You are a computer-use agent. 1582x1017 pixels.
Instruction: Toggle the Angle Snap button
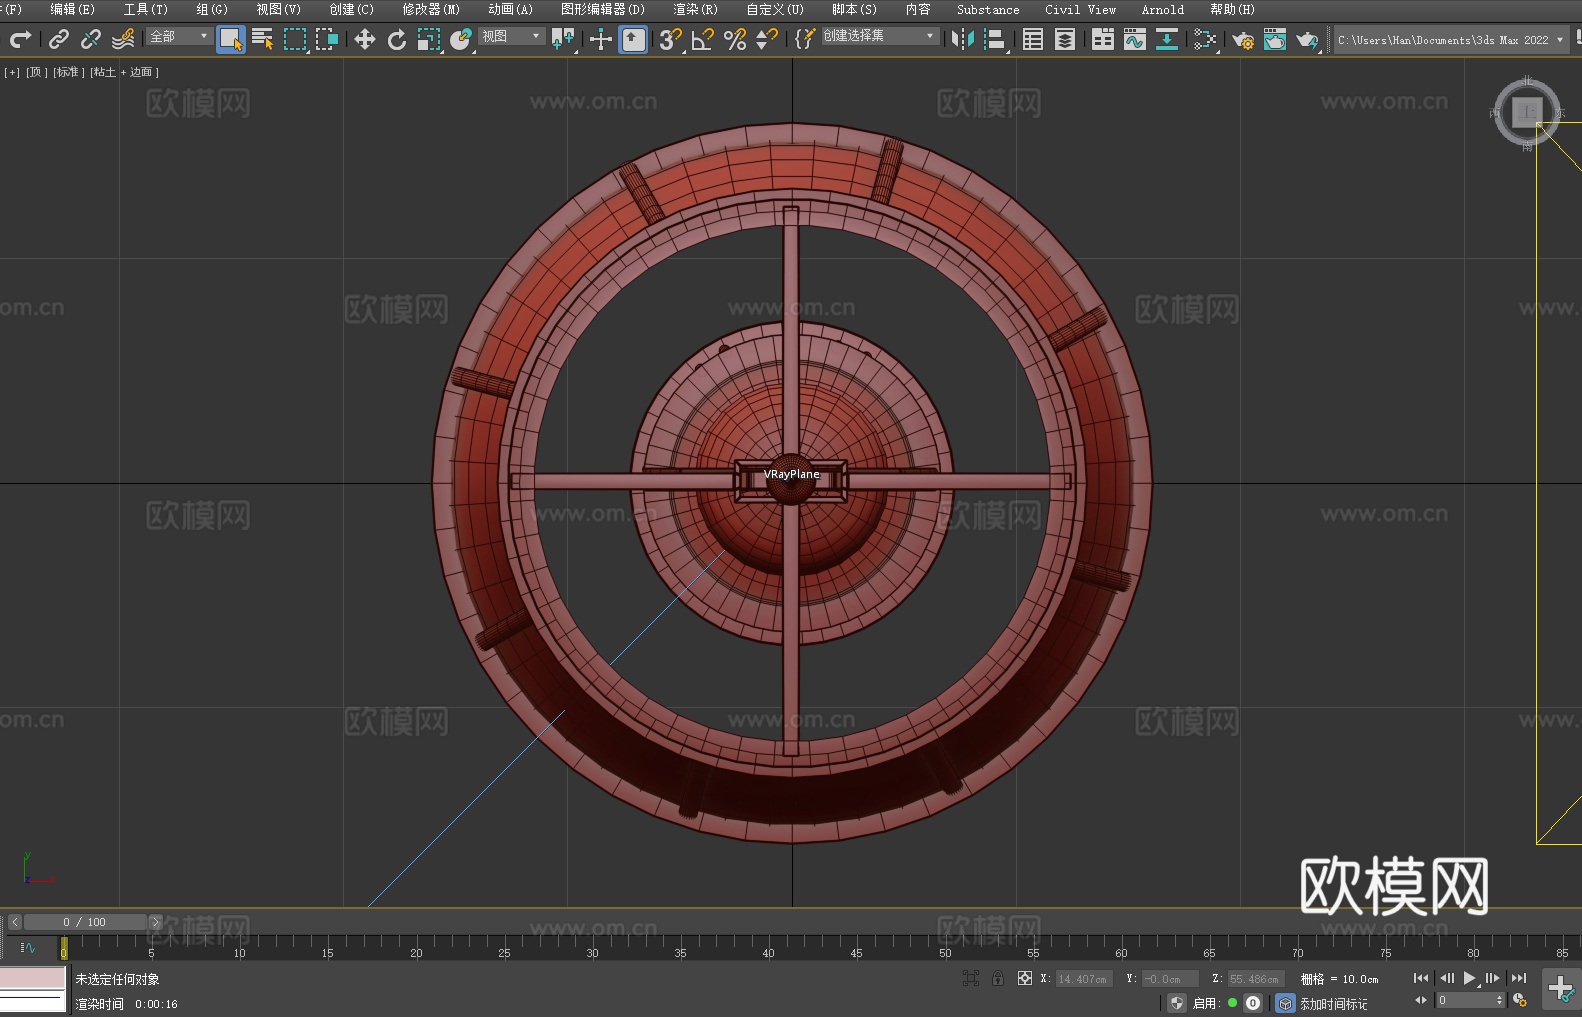(702, 39)
